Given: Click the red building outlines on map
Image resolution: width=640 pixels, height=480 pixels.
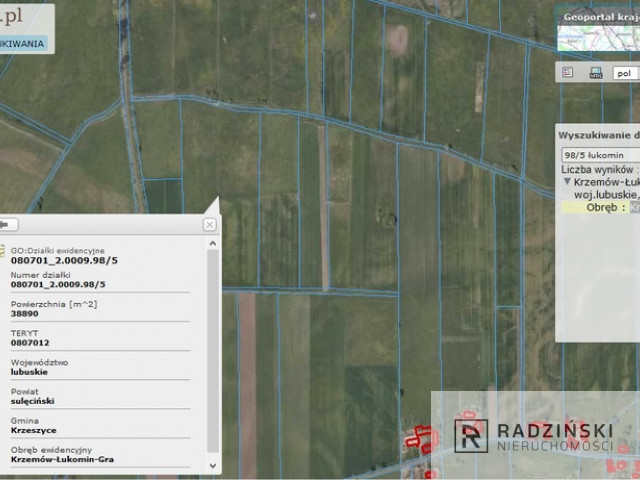Looking at the screenshot, I should tap(421, 439).
